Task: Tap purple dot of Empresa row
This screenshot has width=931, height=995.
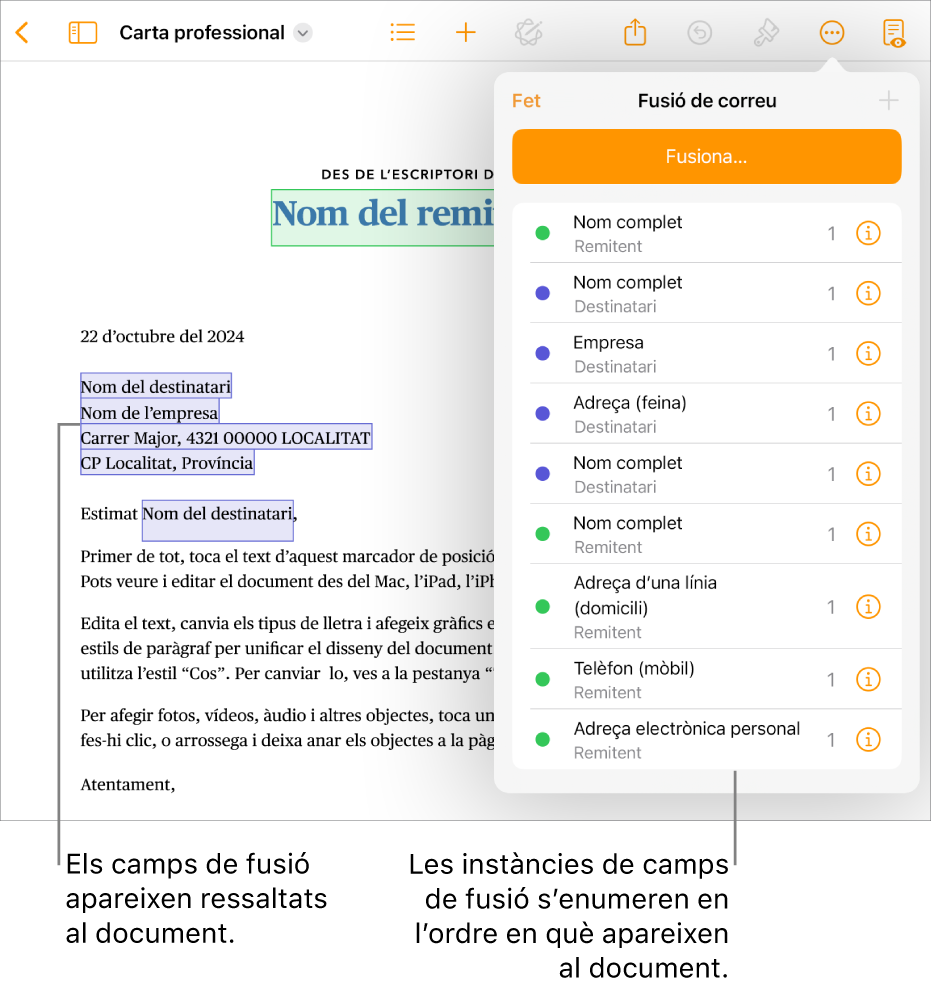Action: point(543,353)
